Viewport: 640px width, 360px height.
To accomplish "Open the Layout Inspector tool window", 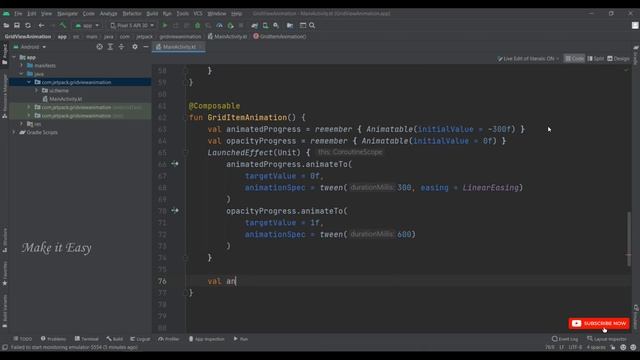I will pos(608,339).
